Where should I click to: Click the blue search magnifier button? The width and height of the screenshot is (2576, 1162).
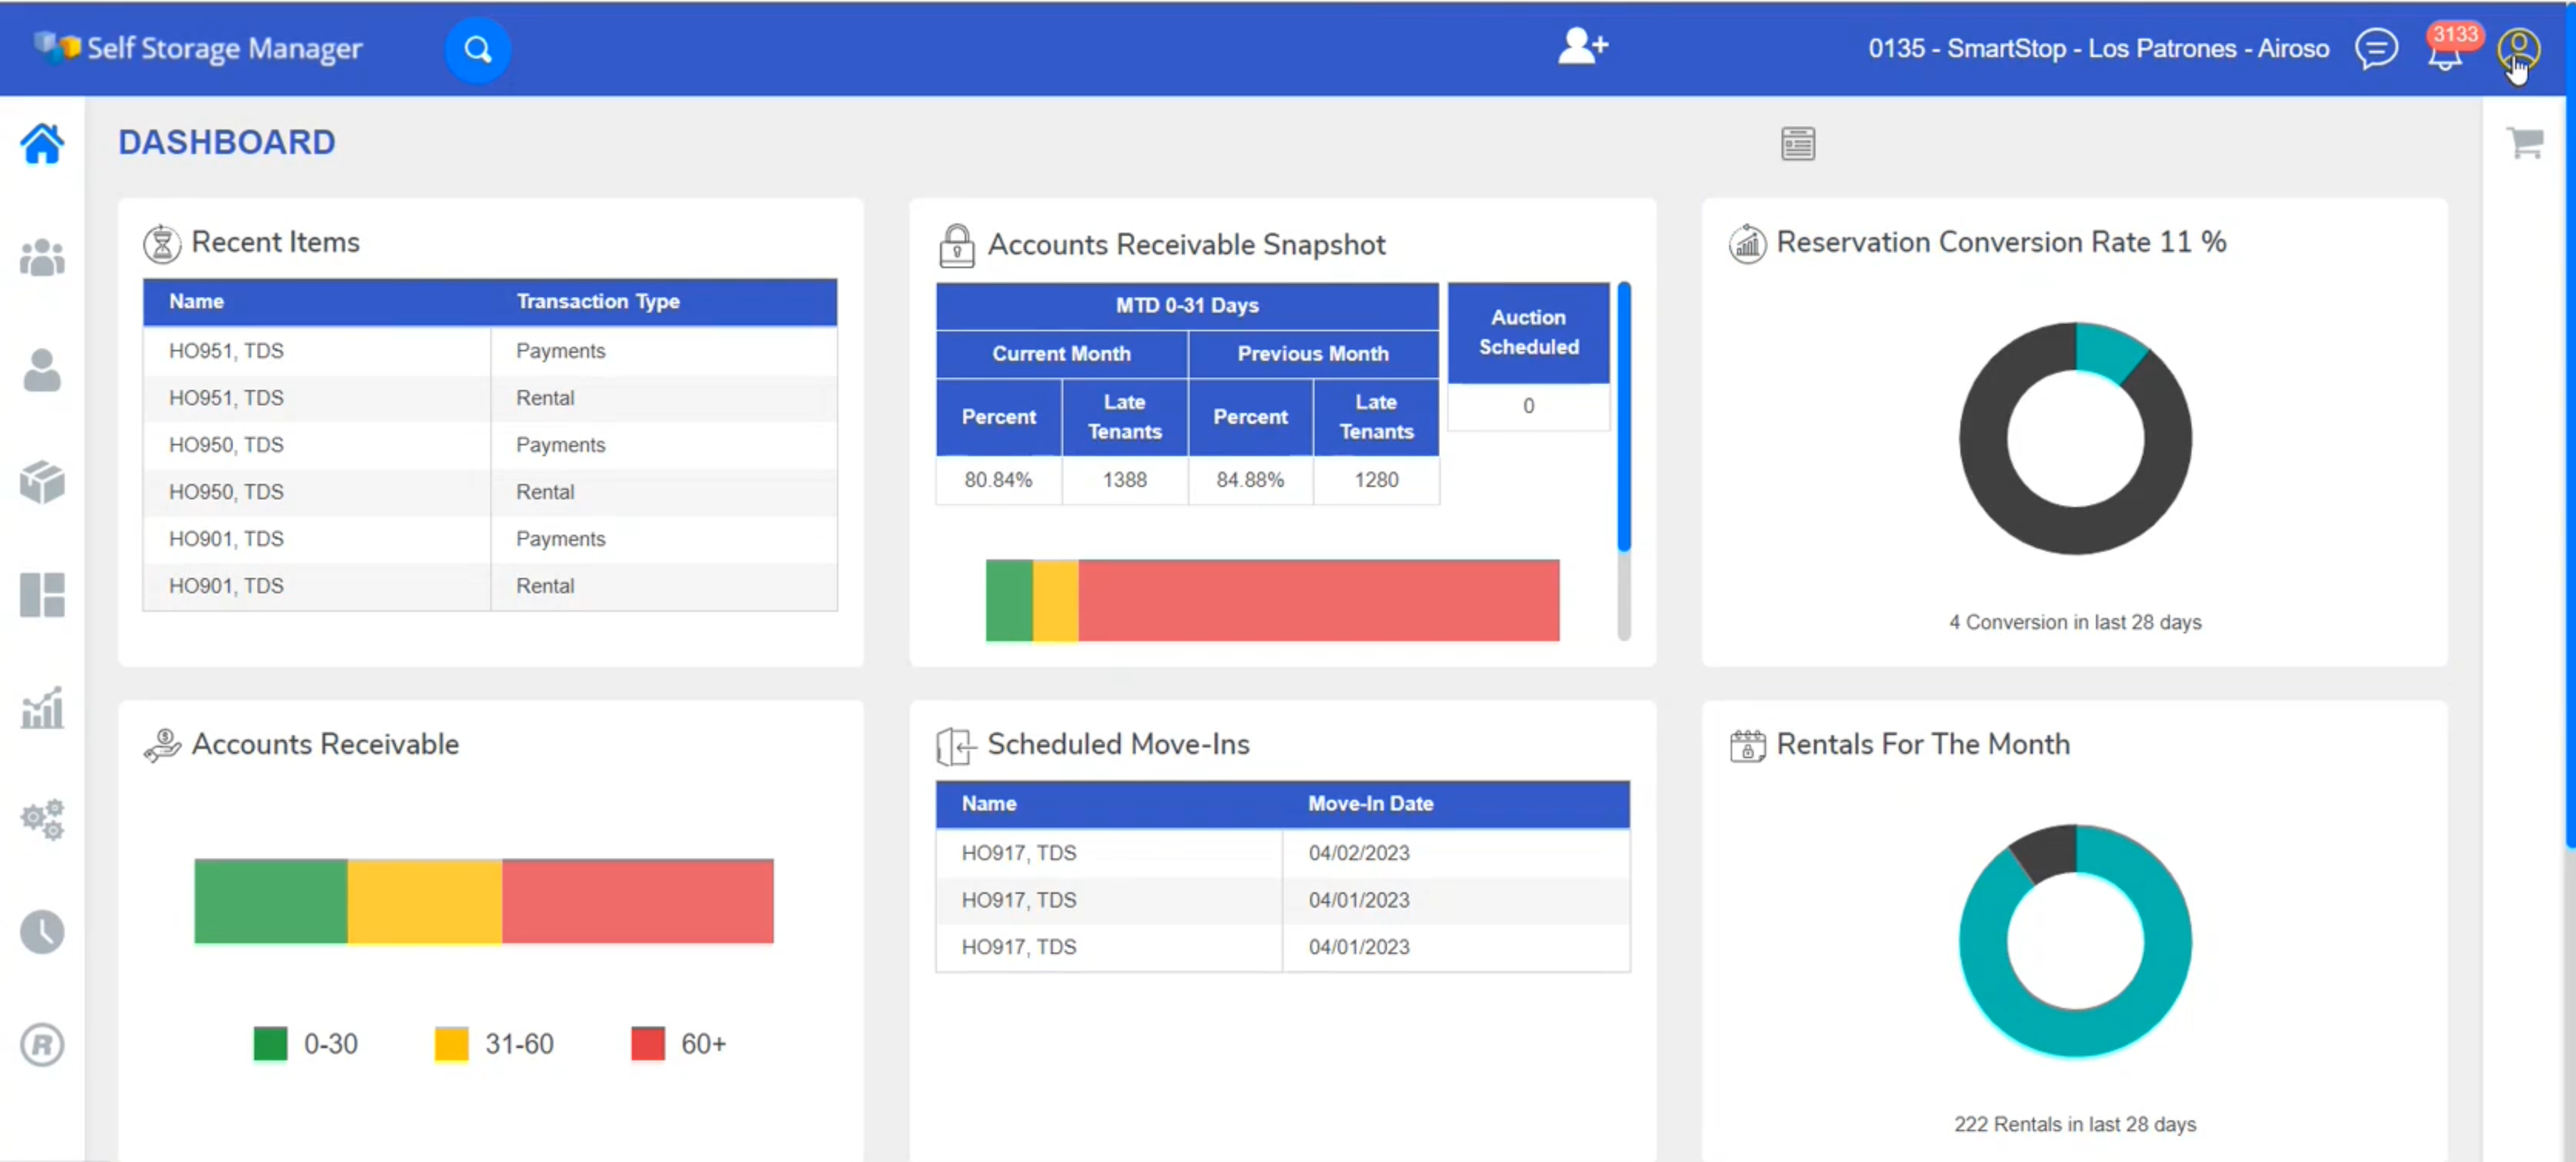click(x=477, y=49)
